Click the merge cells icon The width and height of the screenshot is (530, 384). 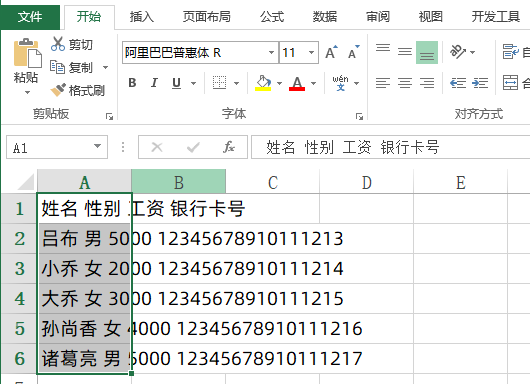pos(510,83)
